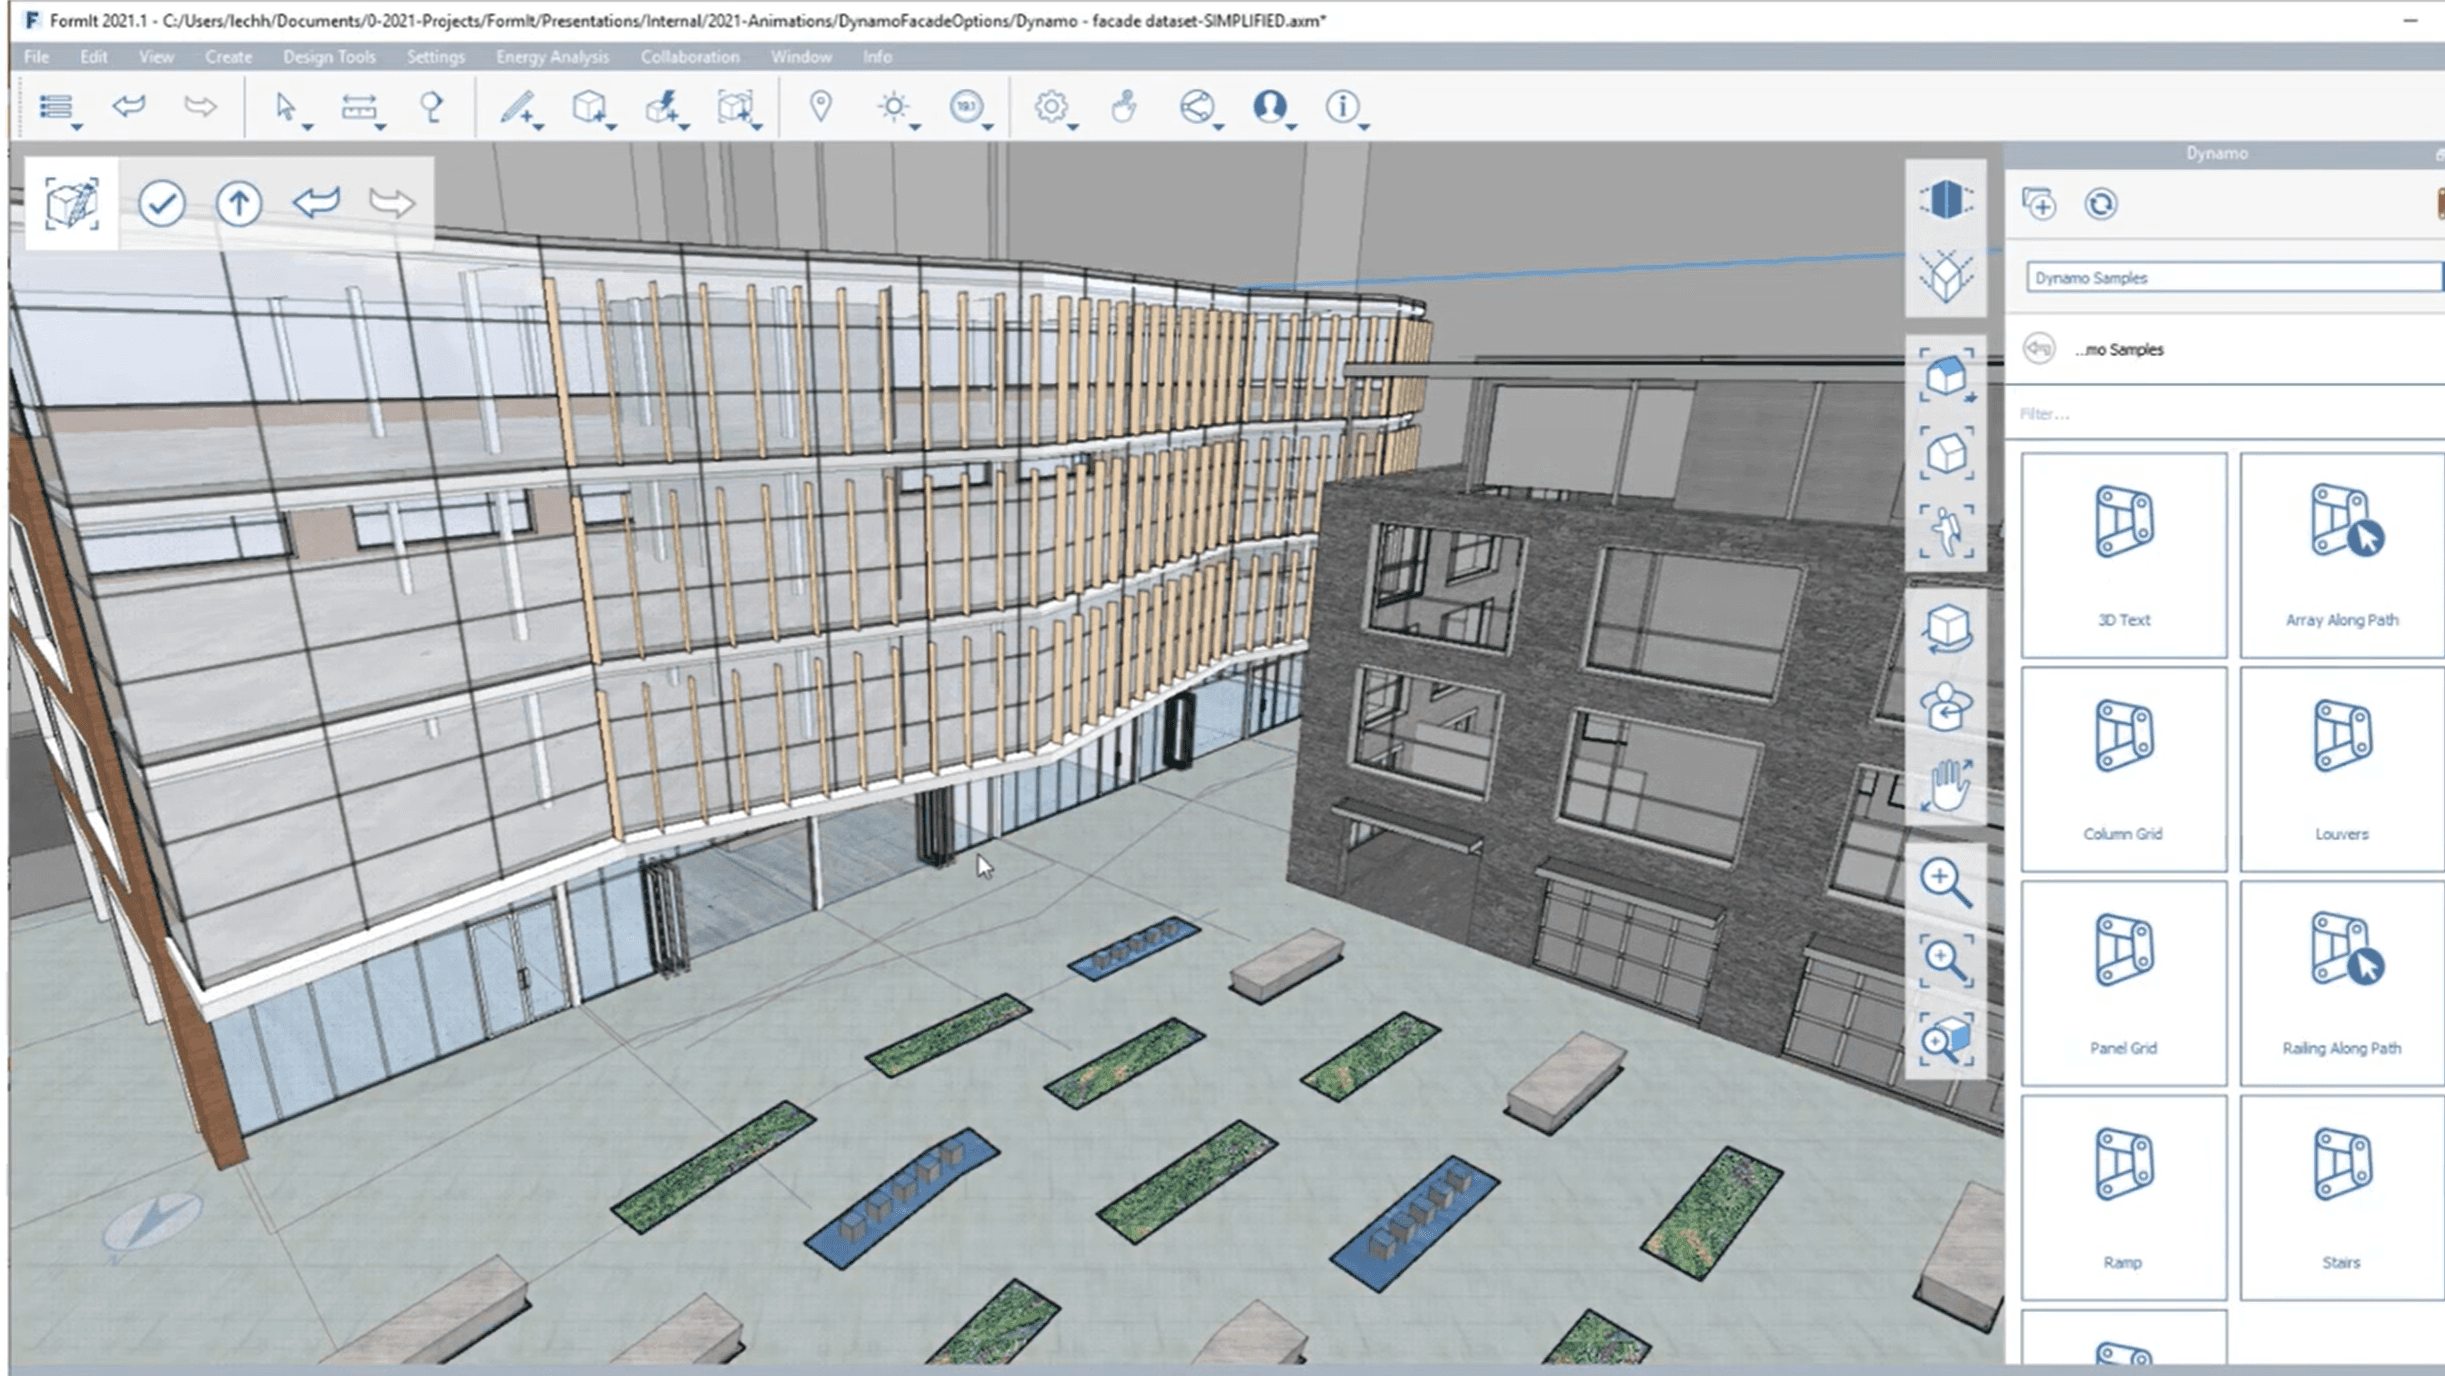Refresh the Dynamo samples list
Screen dimensions: 2445x1376
point(2100,204)
